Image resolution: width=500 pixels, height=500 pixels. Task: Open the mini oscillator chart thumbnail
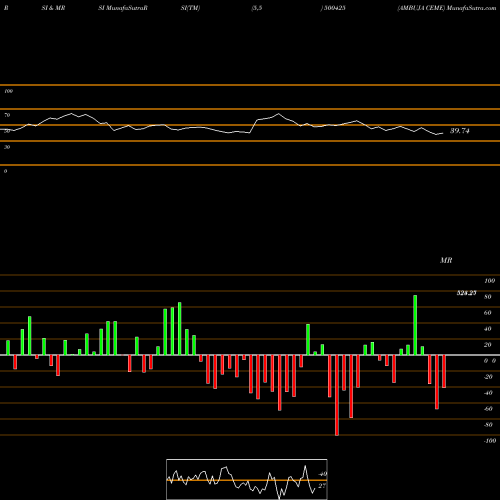click(247, 479)
